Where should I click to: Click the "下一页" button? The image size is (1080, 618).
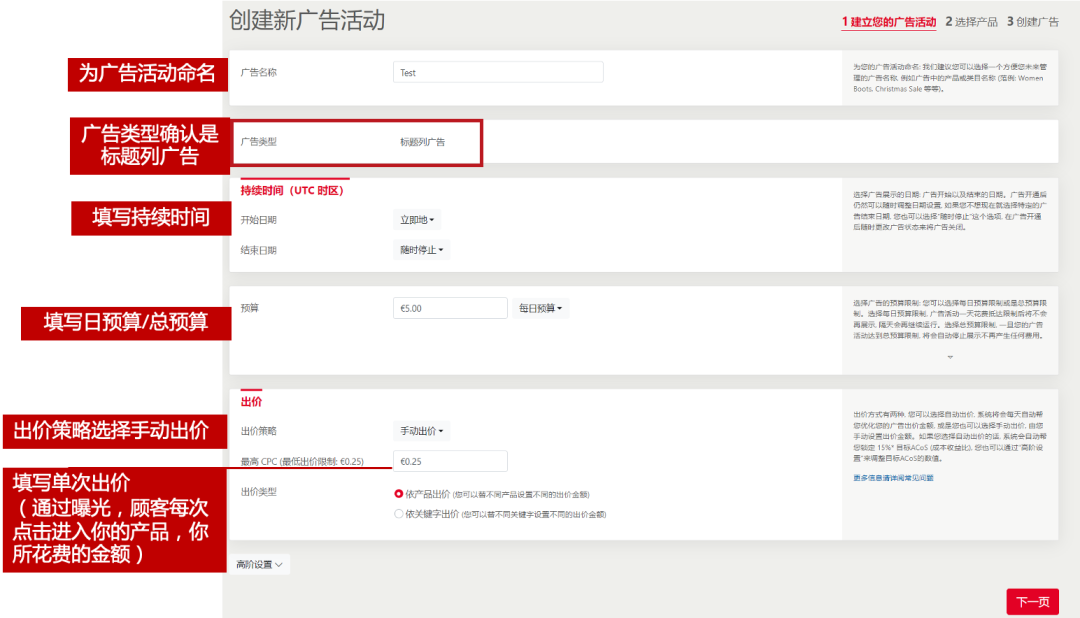pos(1033,601)
